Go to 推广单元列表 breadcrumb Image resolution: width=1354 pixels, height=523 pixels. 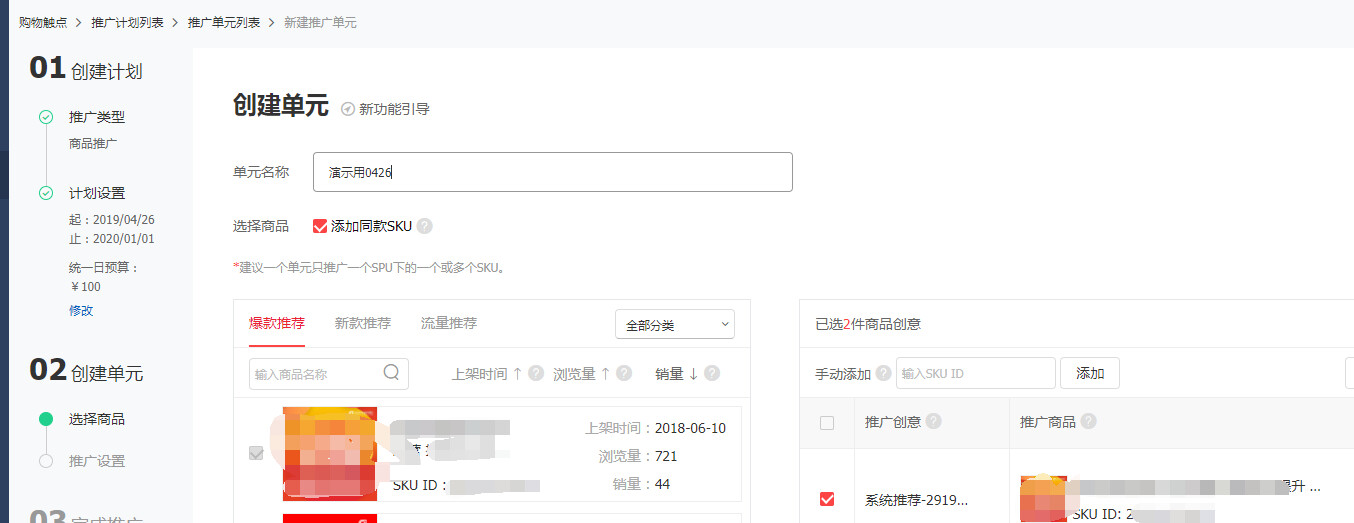click(x=224, y=22)
